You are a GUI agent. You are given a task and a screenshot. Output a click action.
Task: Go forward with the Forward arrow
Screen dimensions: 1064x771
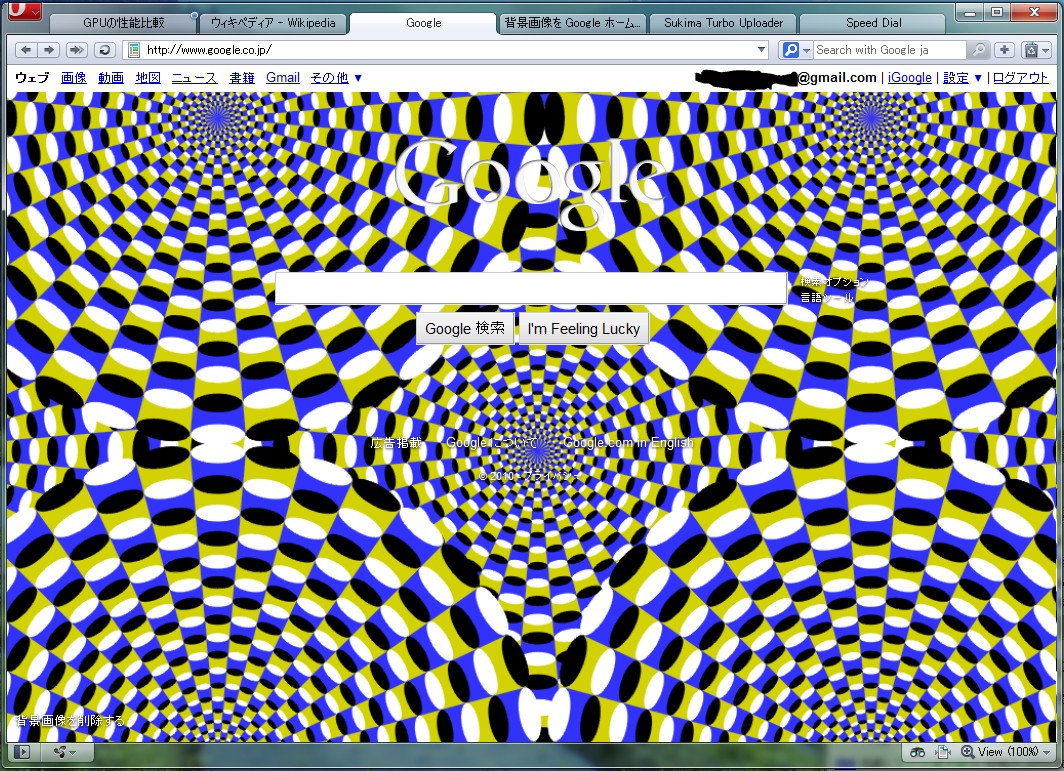tap(49, 50)
